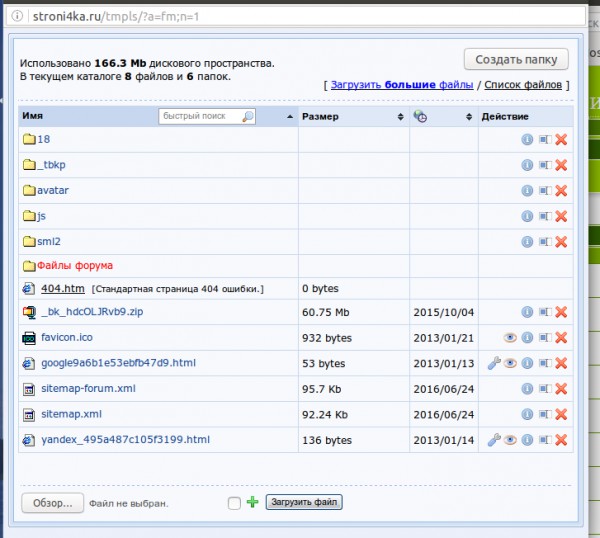Screen dimensions: 600x538
Task: Tick the checkbox beside the upload button
Action: tap(234, 503)
